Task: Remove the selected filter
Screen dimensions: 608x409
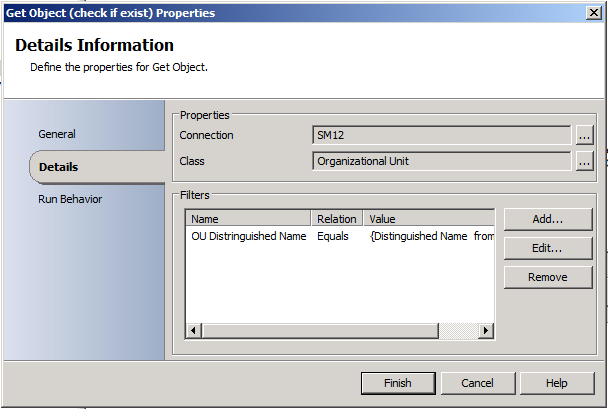Action: tap(548, 277)
